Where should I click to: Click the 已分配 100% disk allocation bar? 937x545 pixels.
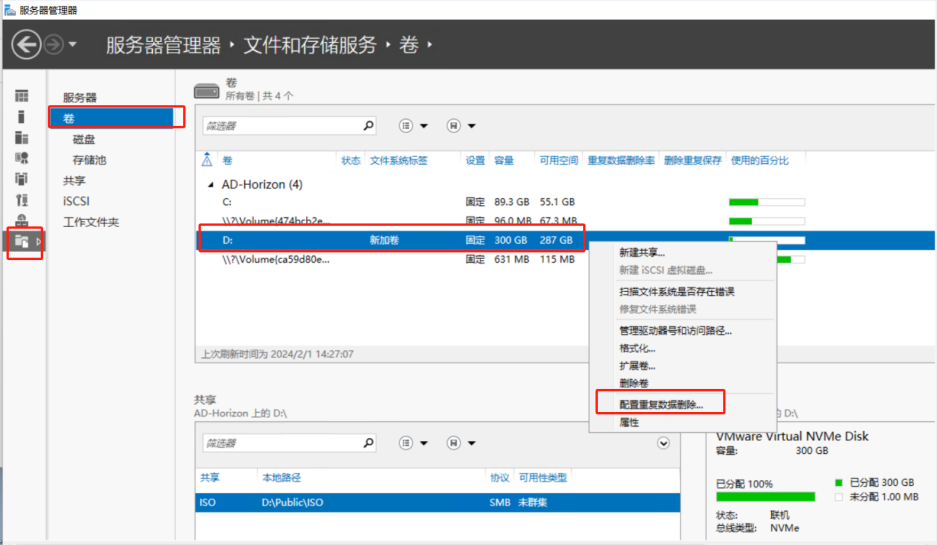point(765,497)
